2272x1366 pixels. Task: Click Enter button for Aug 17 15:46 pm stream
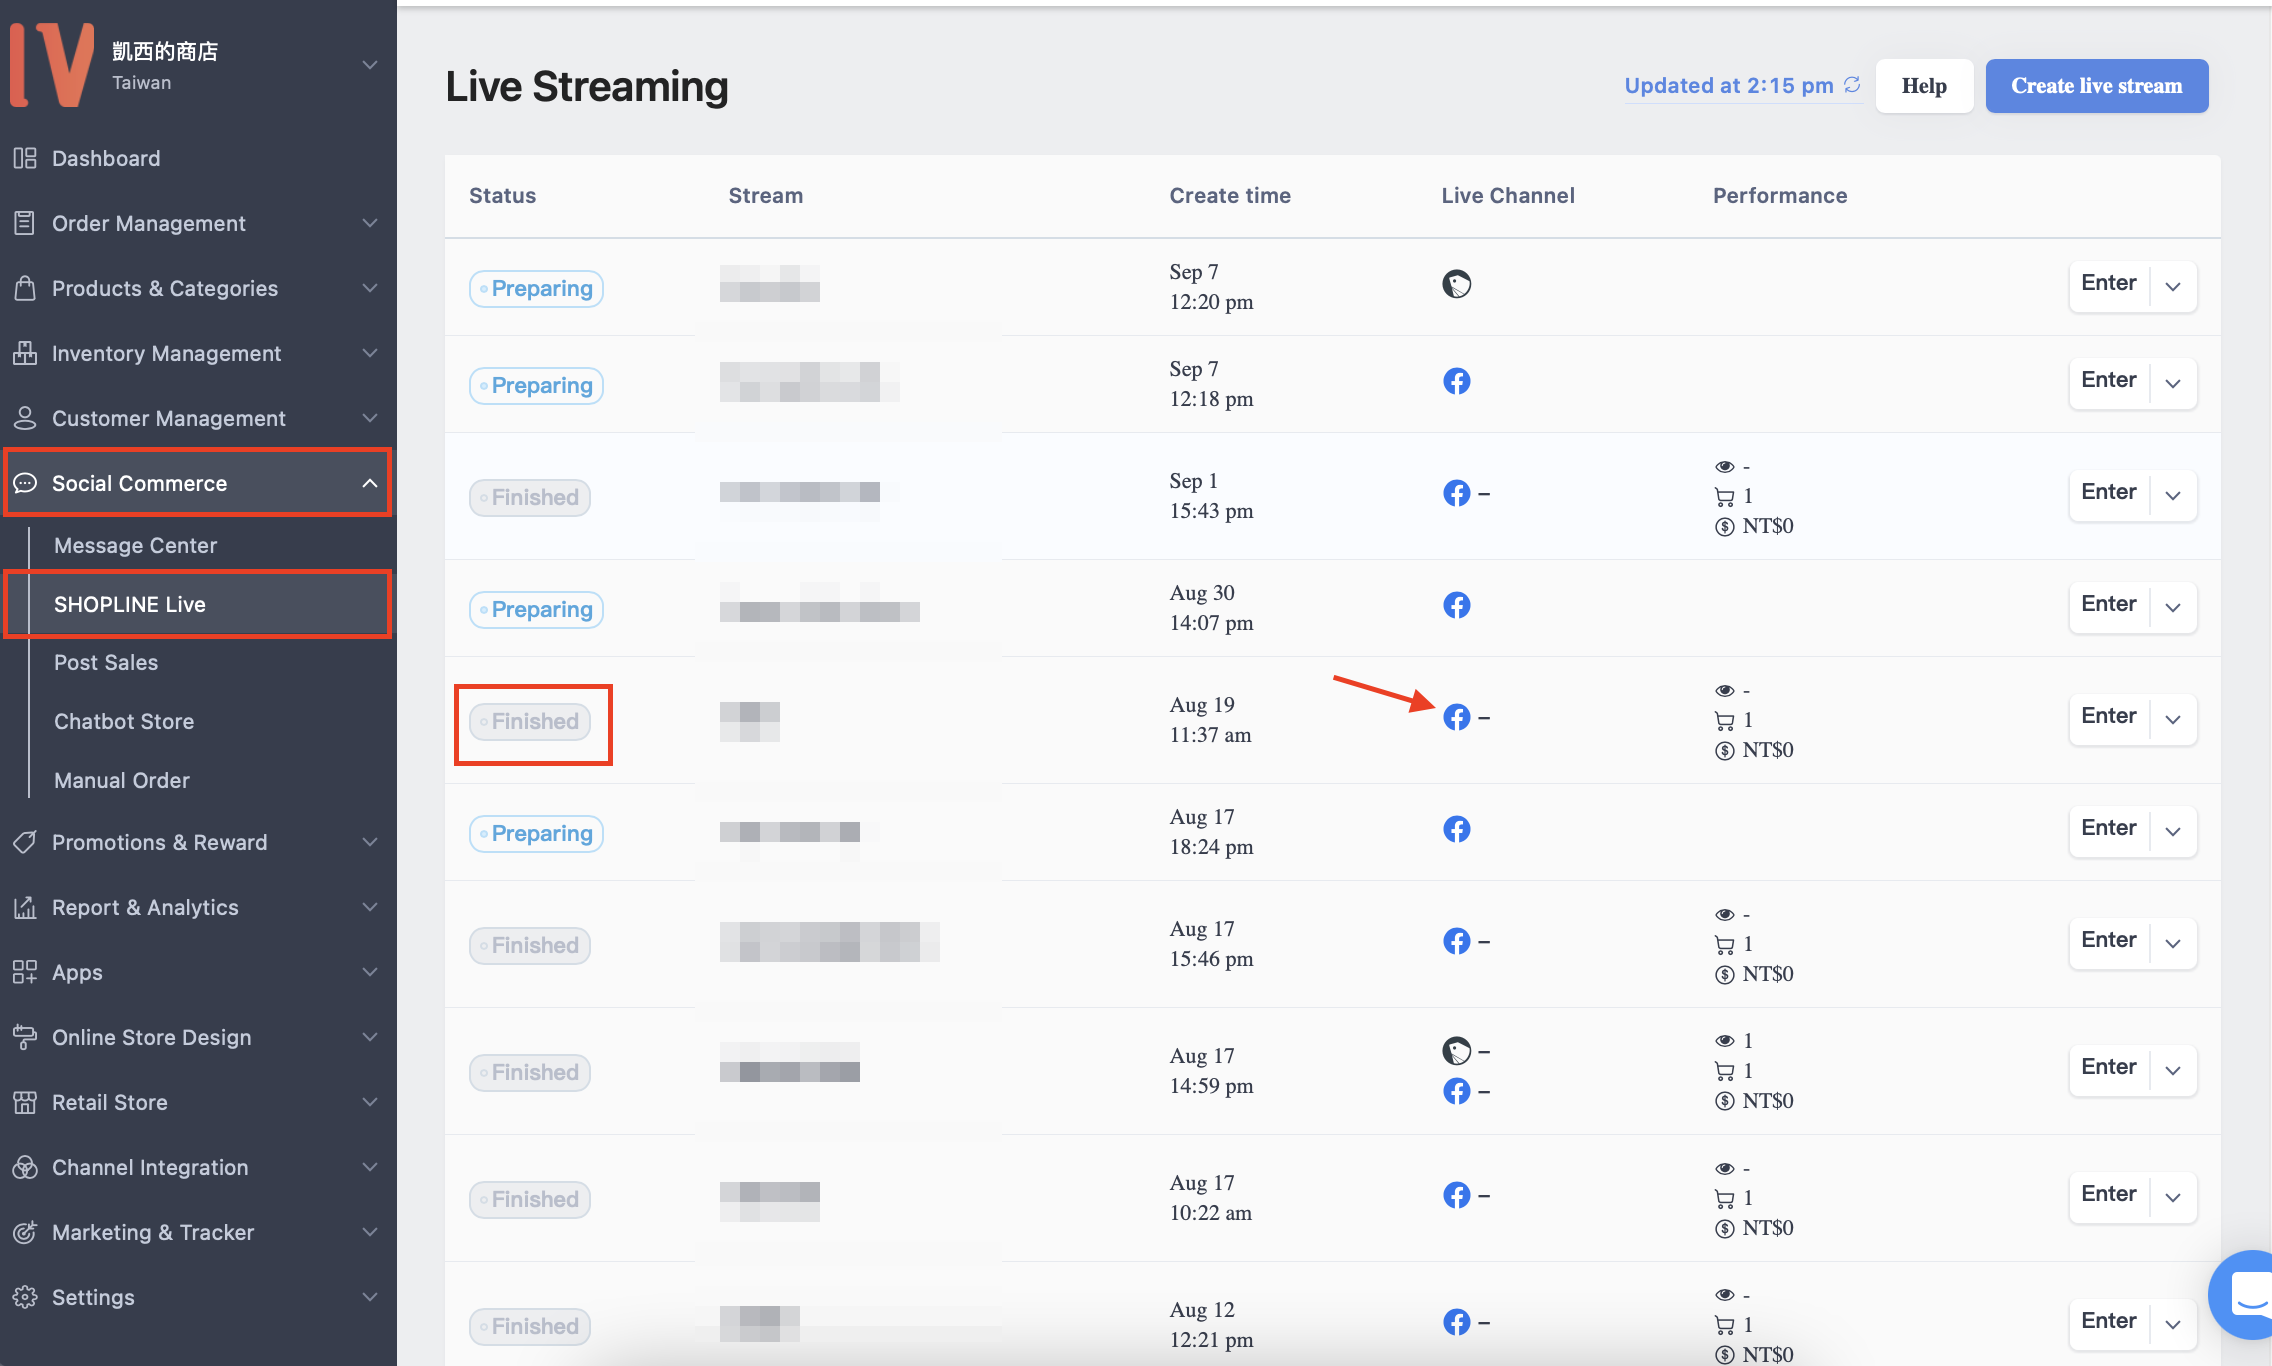[x=2109, y=940]
